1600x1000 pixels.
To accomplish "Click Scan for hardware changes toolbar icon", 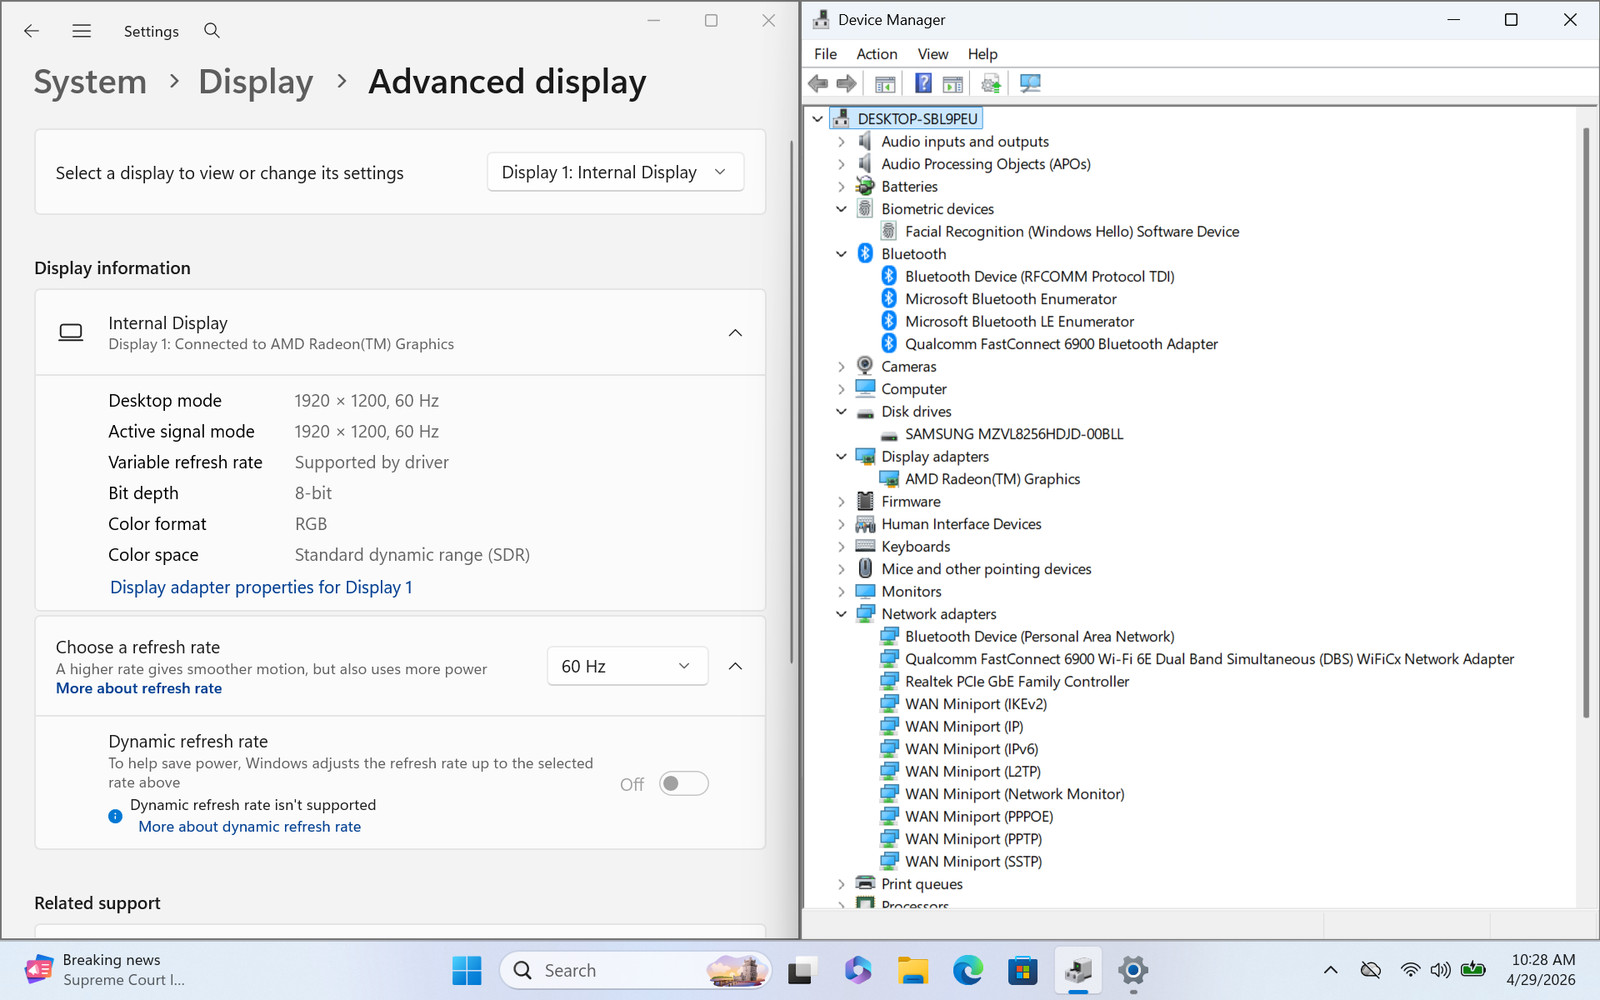I will coord(1030,84).
